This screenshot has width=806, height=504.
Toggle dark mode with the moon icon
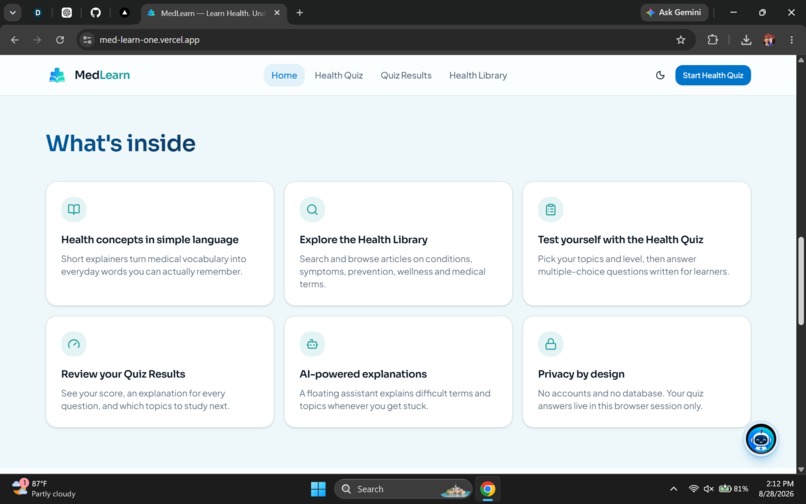(660, 75)
